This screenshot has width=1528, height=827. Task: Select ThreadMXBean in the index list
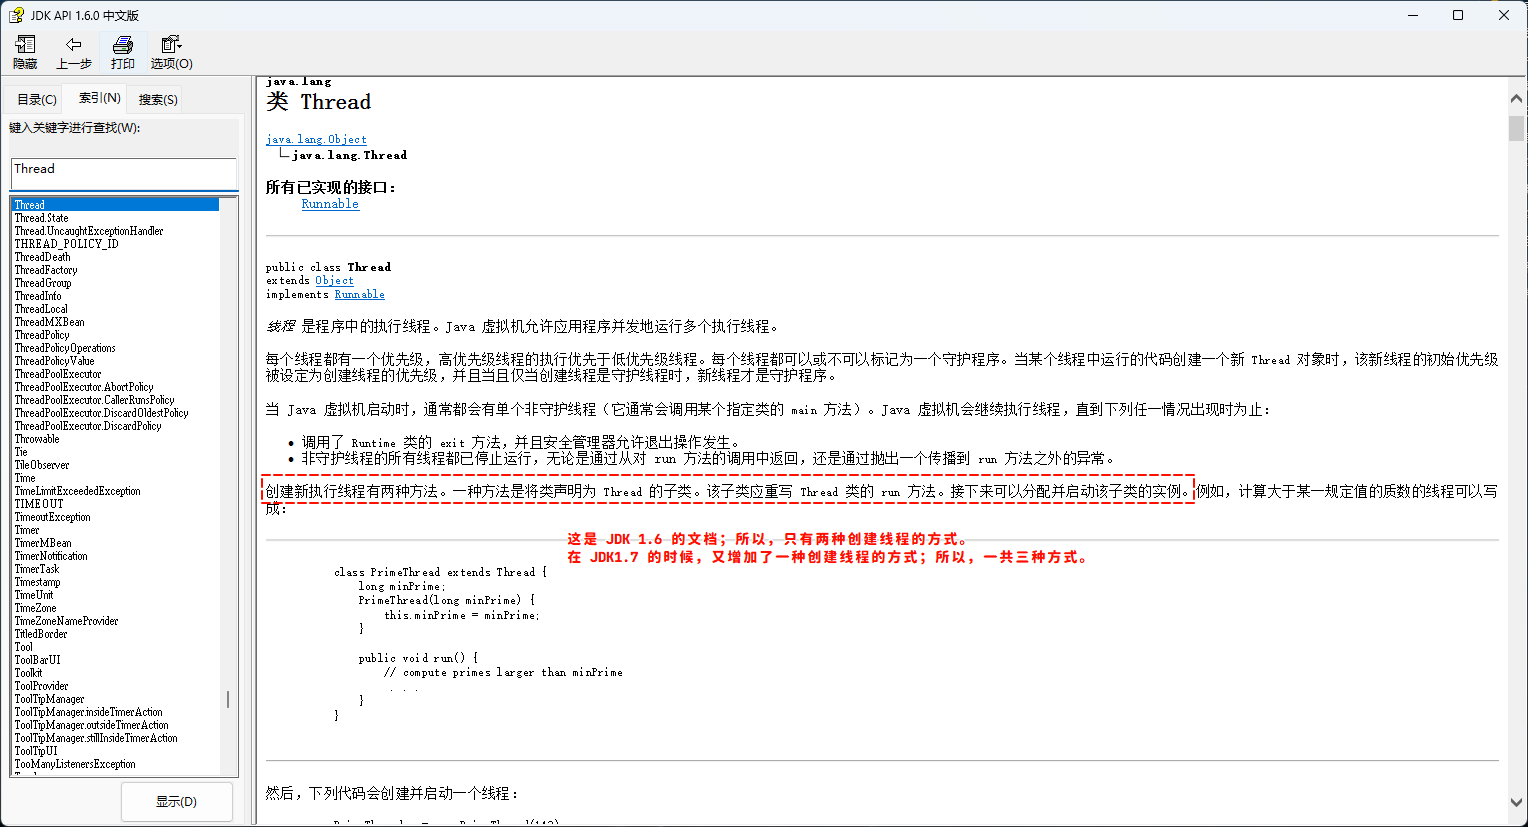(x=49, y=321)
